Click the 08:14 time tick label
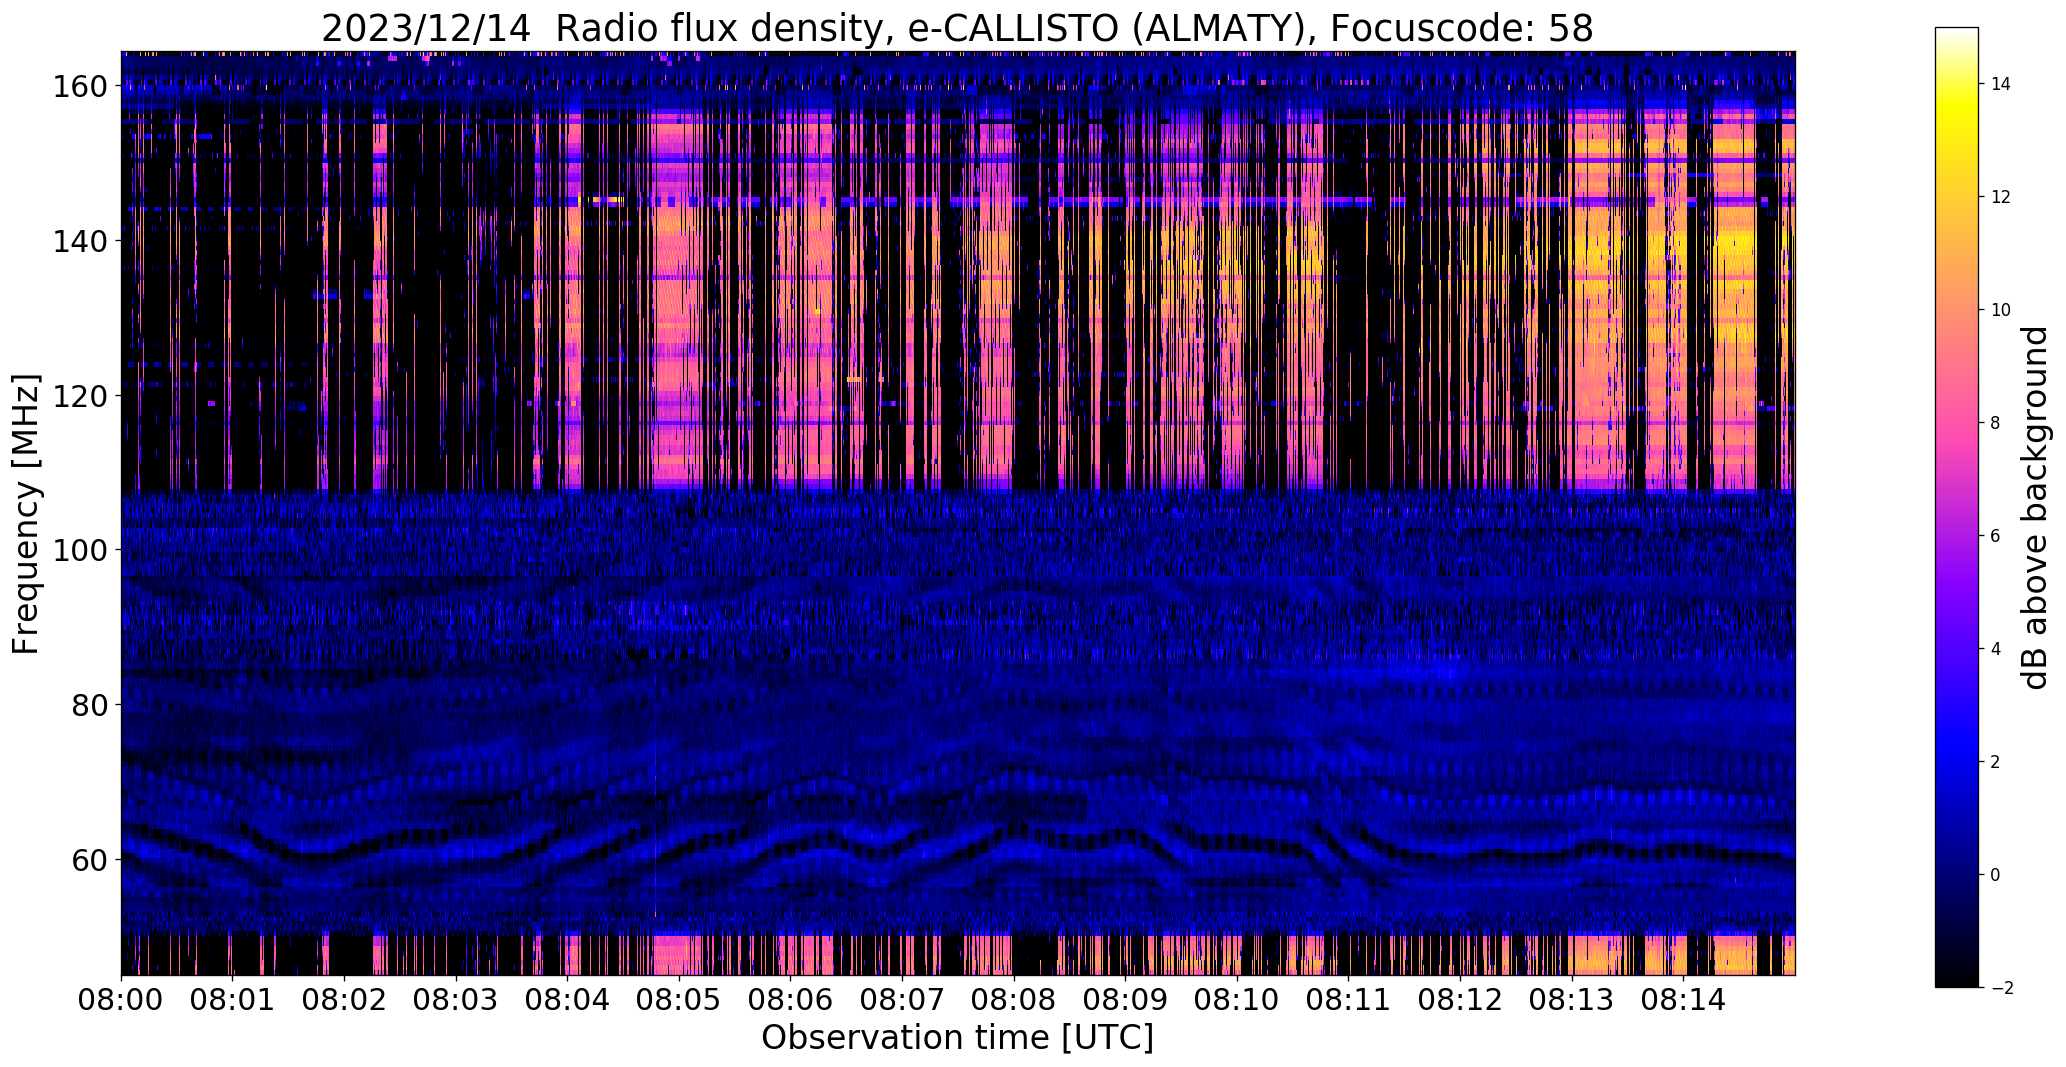Image resolution: width=2066 pixels, height=1067 pixels. pyautogui.click(x=1684, y=999)
